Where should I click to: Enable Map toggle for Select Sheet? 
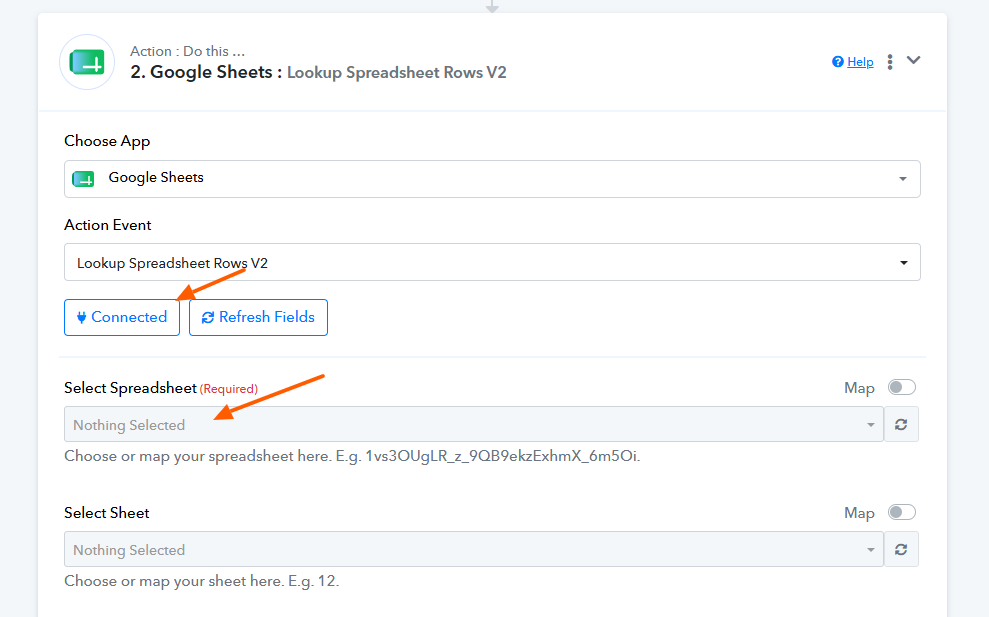pyautogui.click(x=901, y=512)
